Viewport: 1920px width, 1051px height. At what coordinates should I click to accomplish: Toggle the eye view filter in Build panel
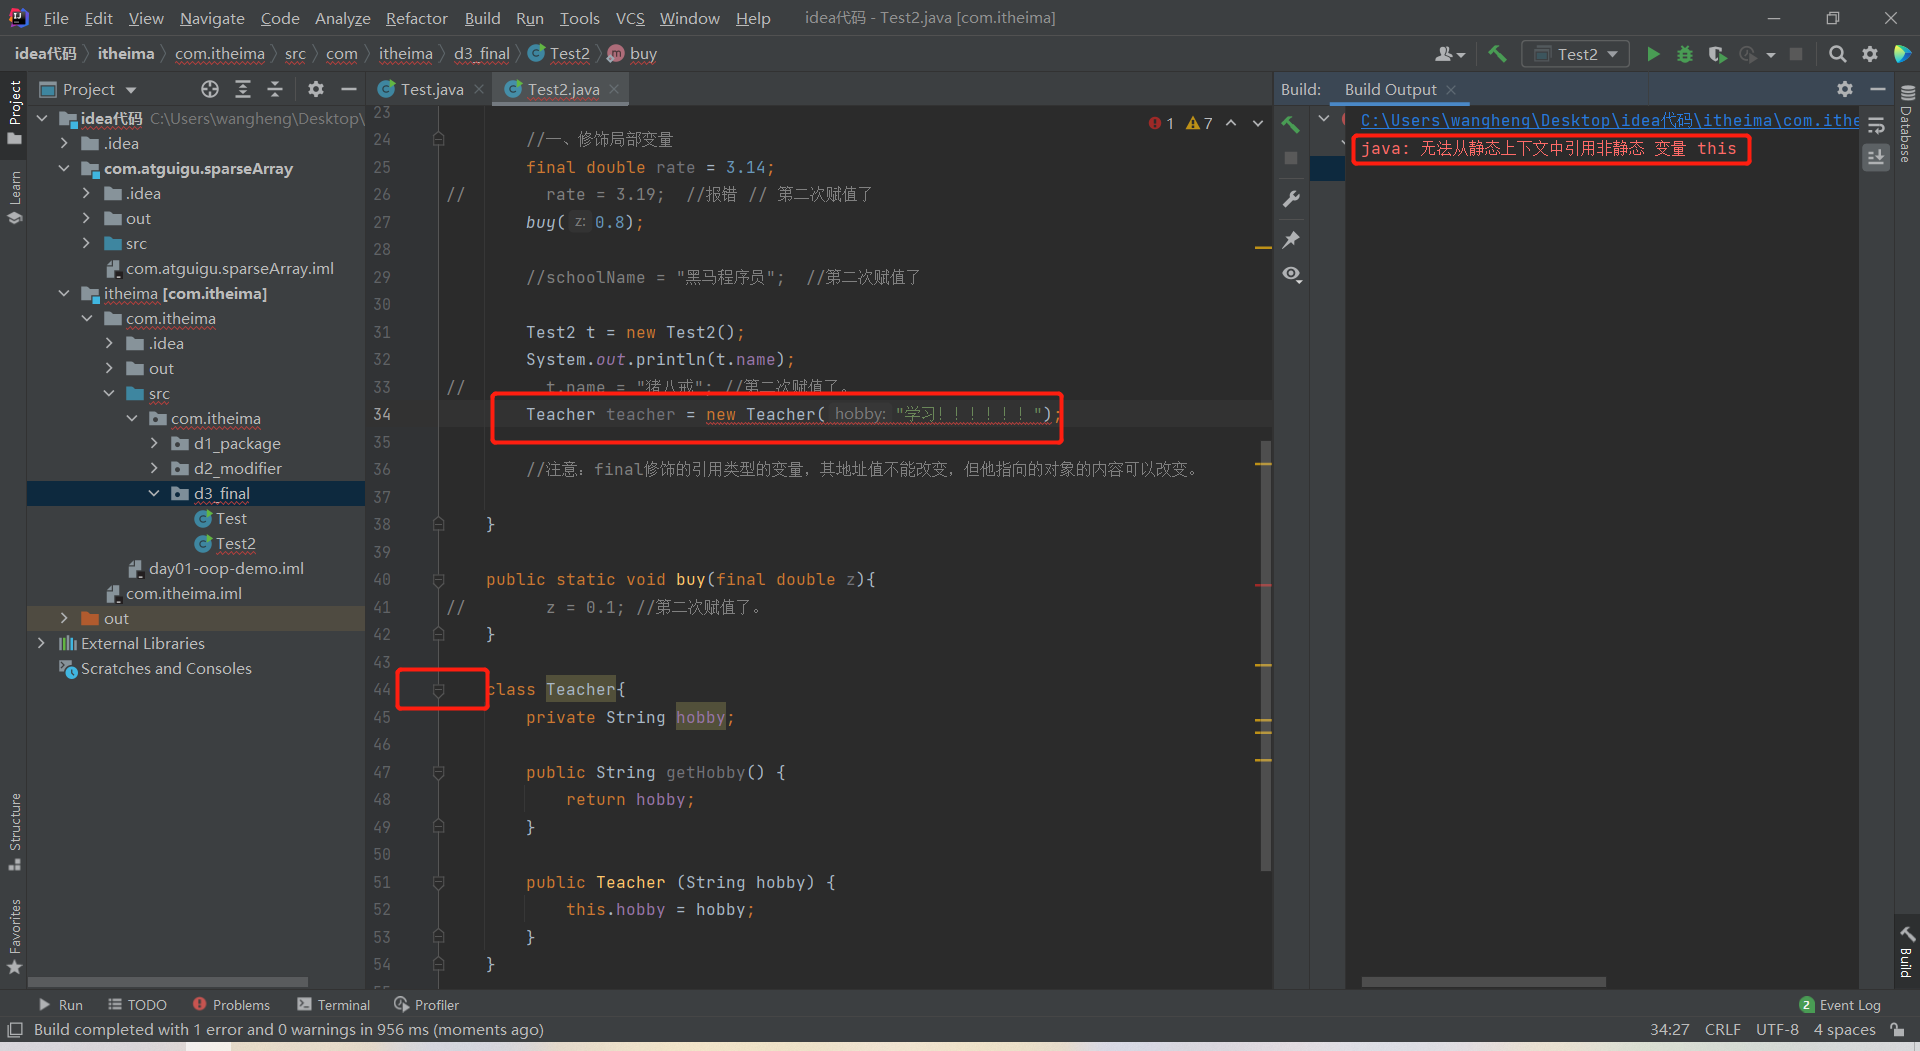coord(1291,274)
